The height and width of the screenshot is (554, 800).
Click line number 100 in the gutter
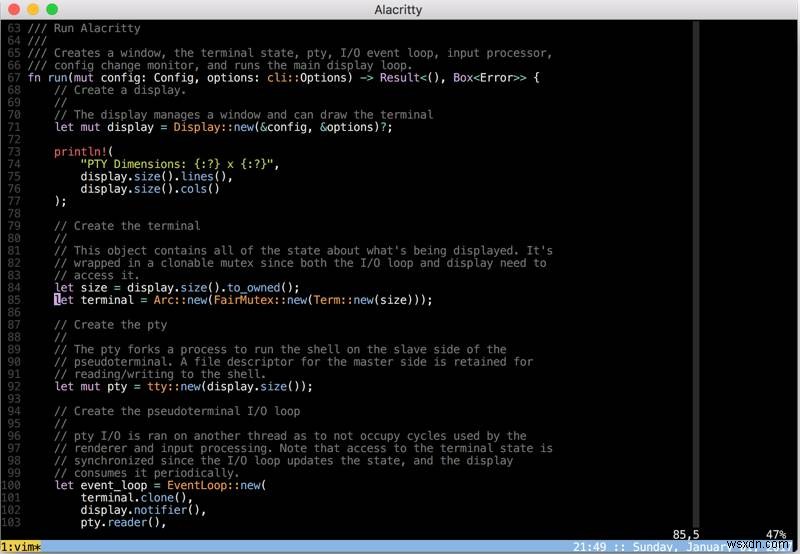coord(11,485)
